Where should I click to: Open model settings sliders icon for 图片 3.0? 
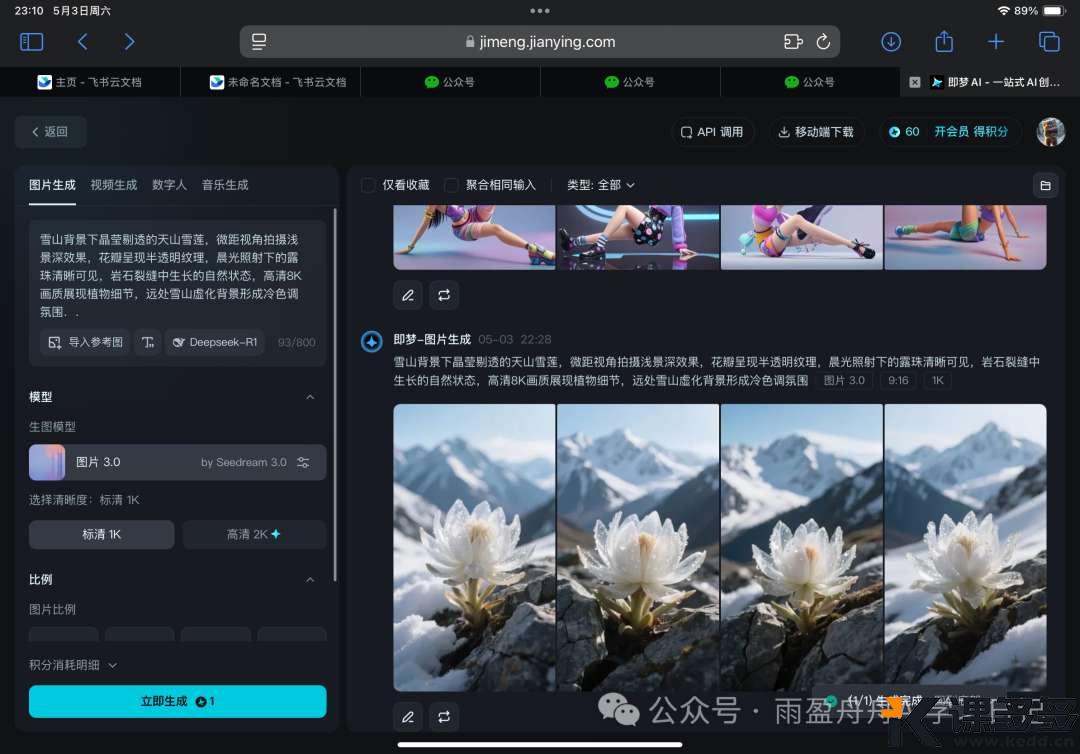304,463
